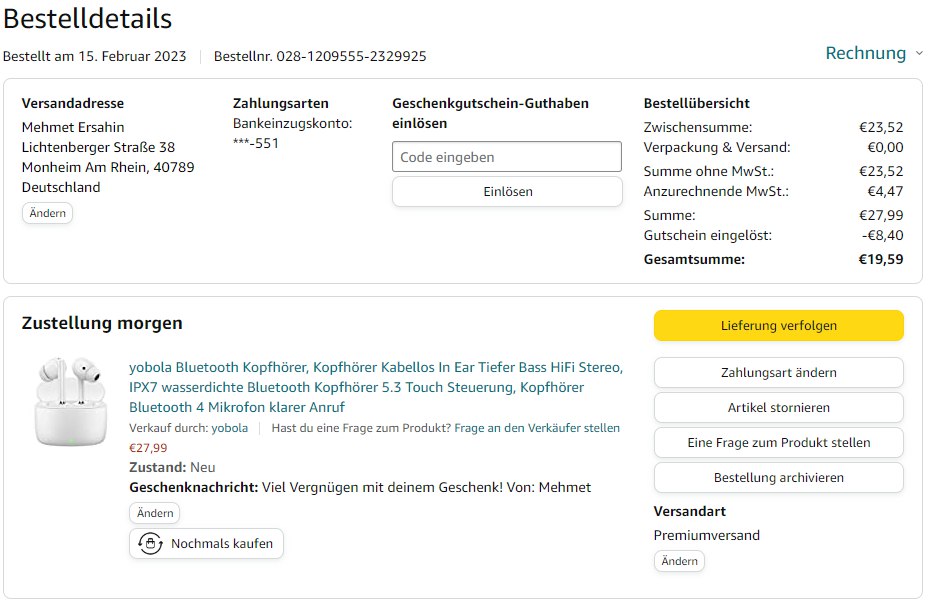The image size is (936, 608).
Task: Click the Nochmals kaufen button
Action: pyautogui.click(x=207, y=544)
